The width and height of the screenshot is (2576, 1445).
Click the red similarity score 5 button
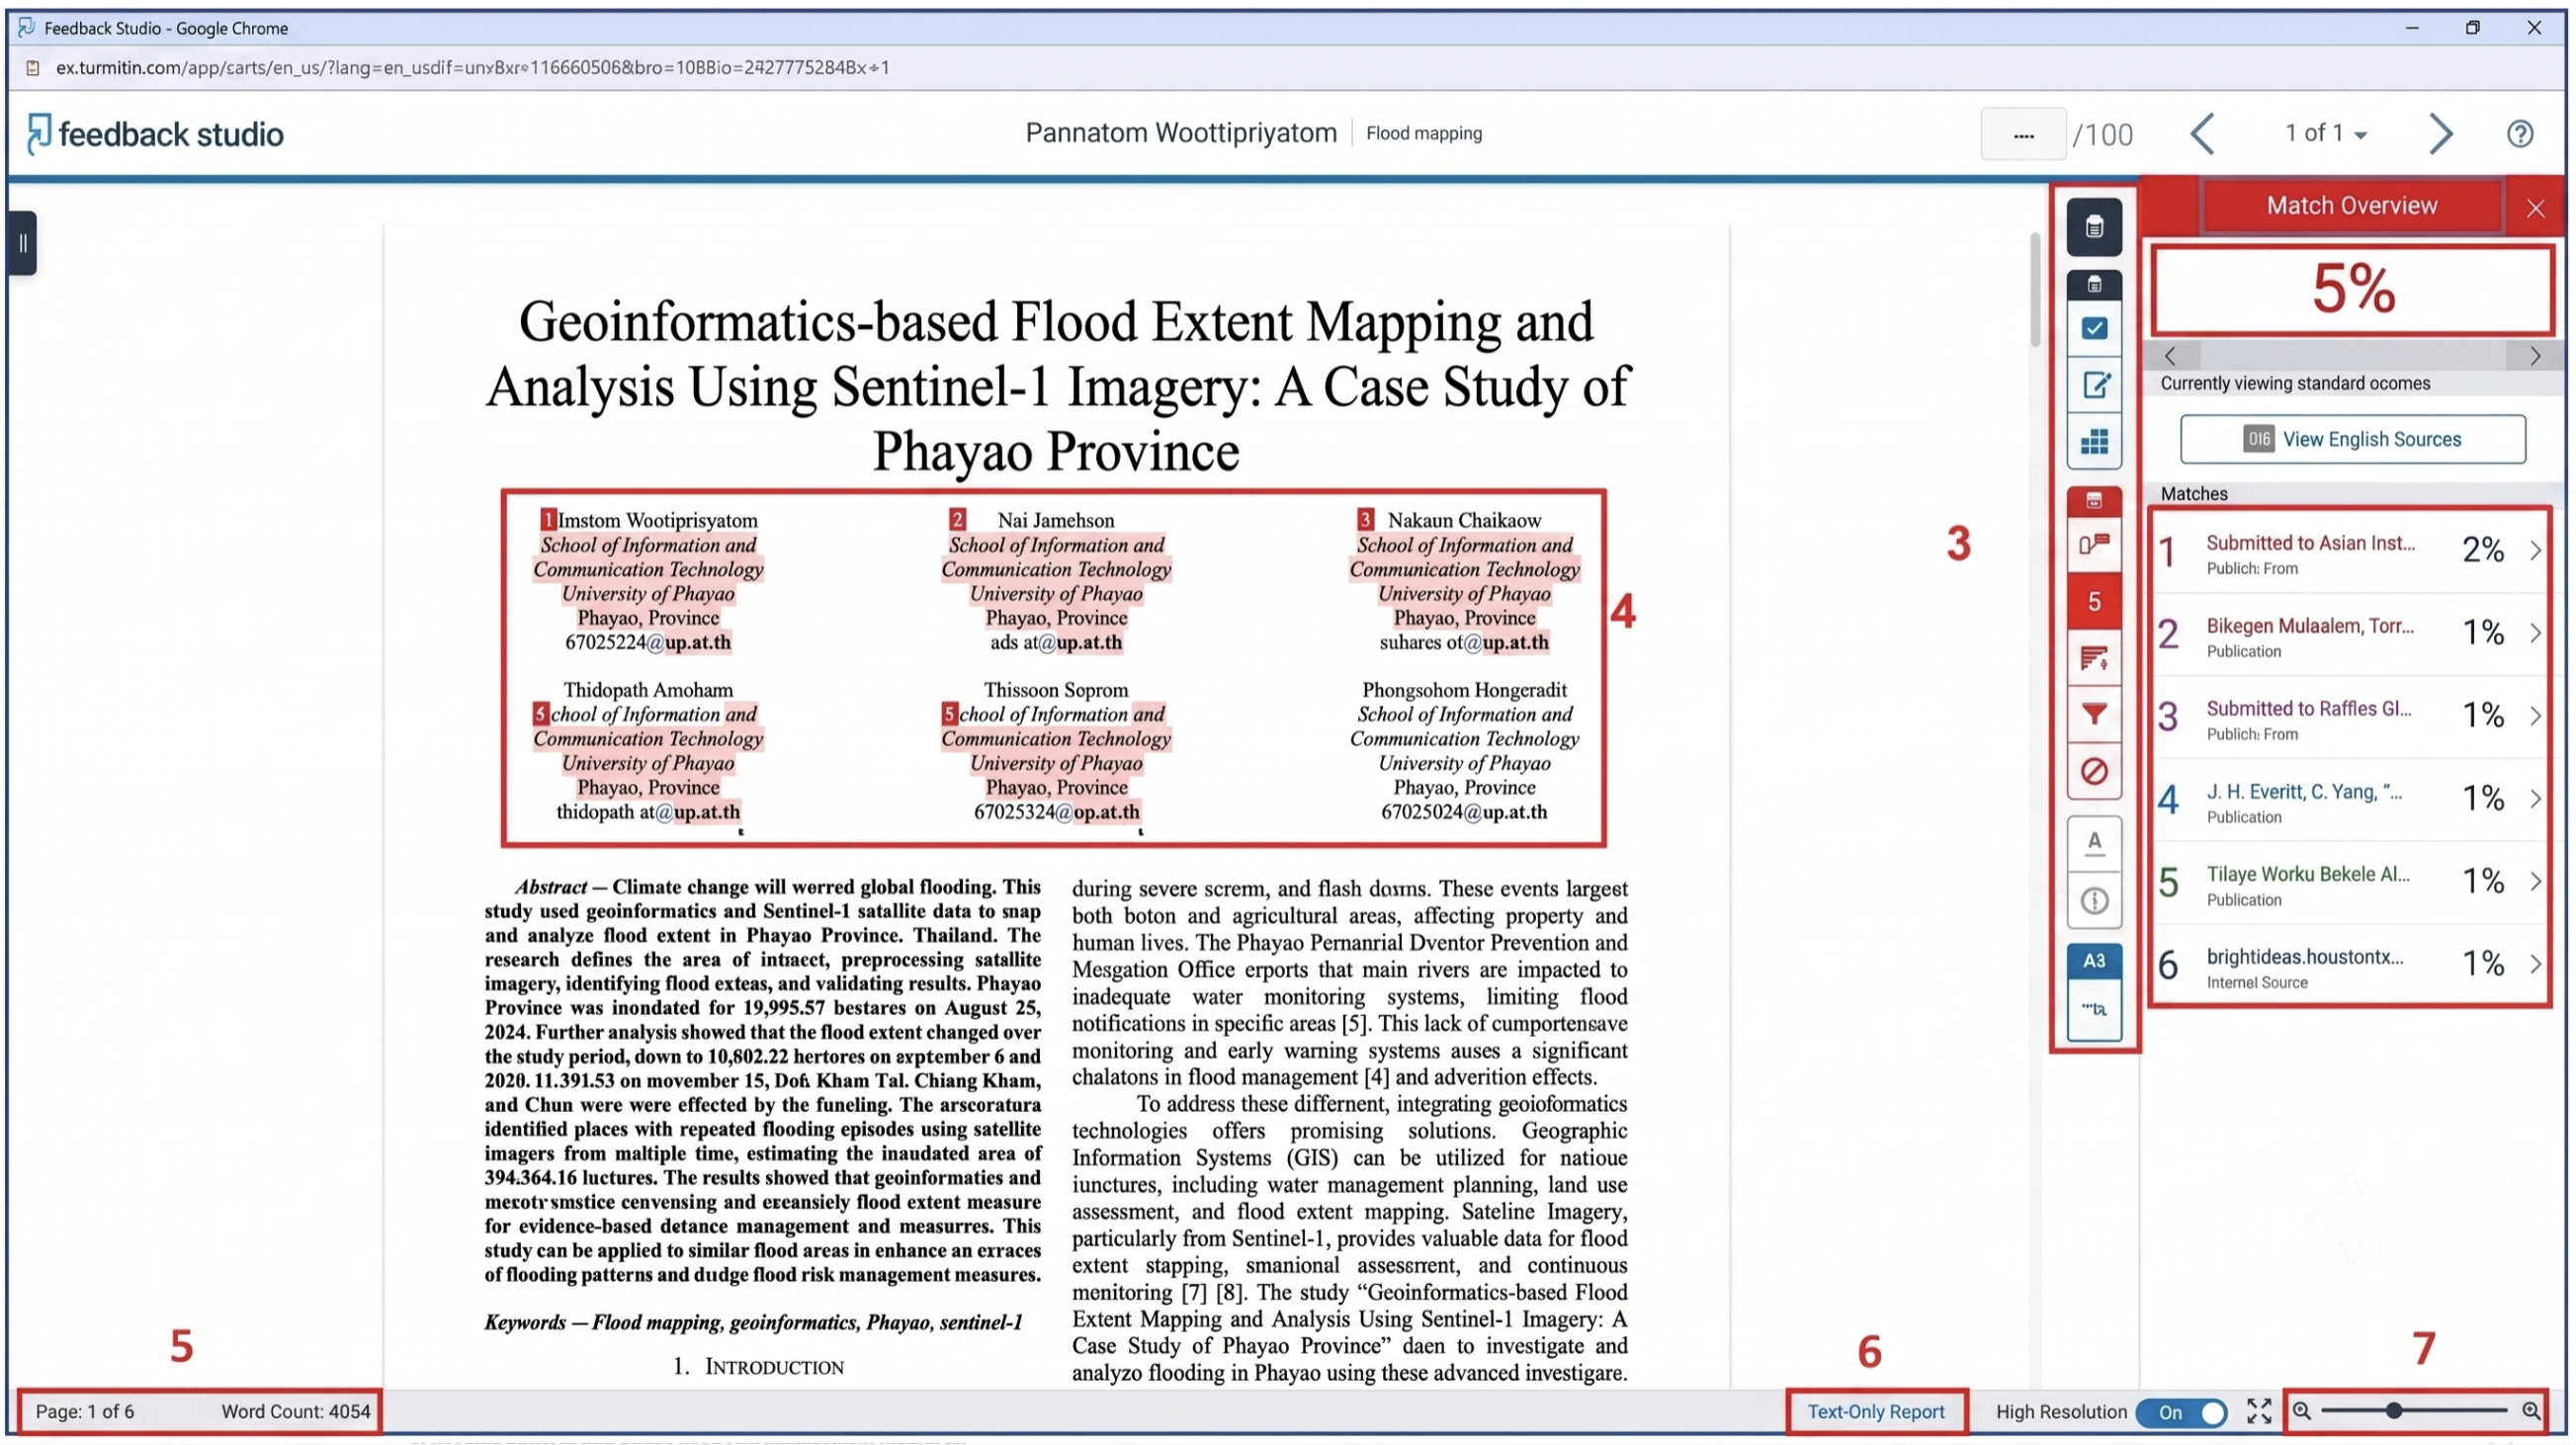[x=2094, y=601]
